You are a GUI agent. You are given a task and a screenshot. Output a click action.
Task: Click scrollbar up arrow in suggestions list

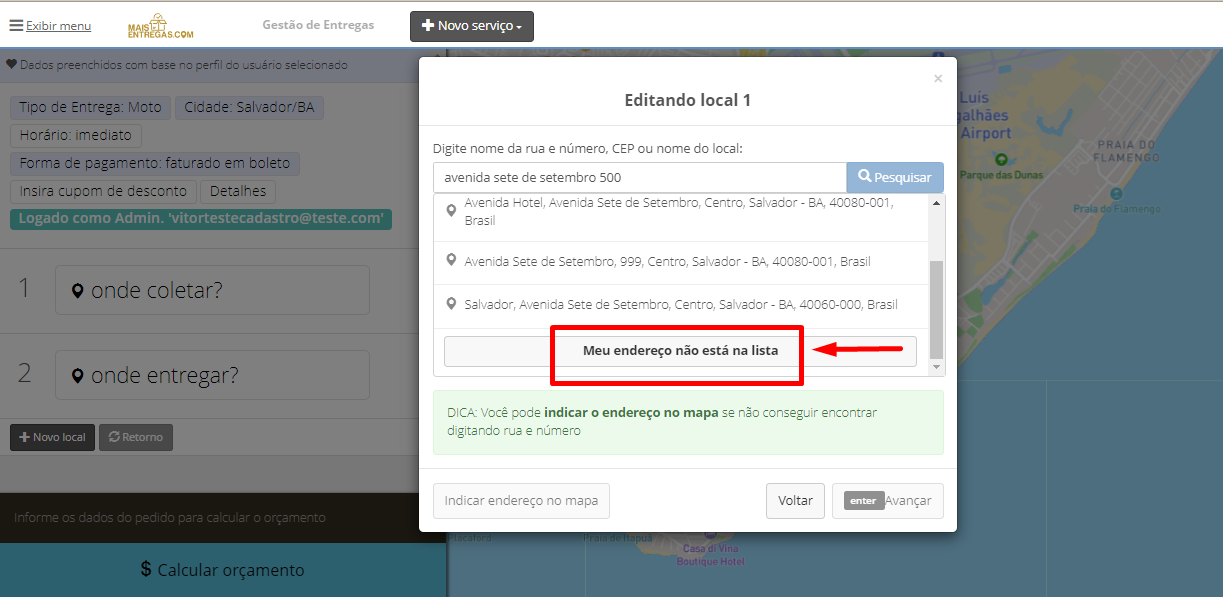(937, 203)
